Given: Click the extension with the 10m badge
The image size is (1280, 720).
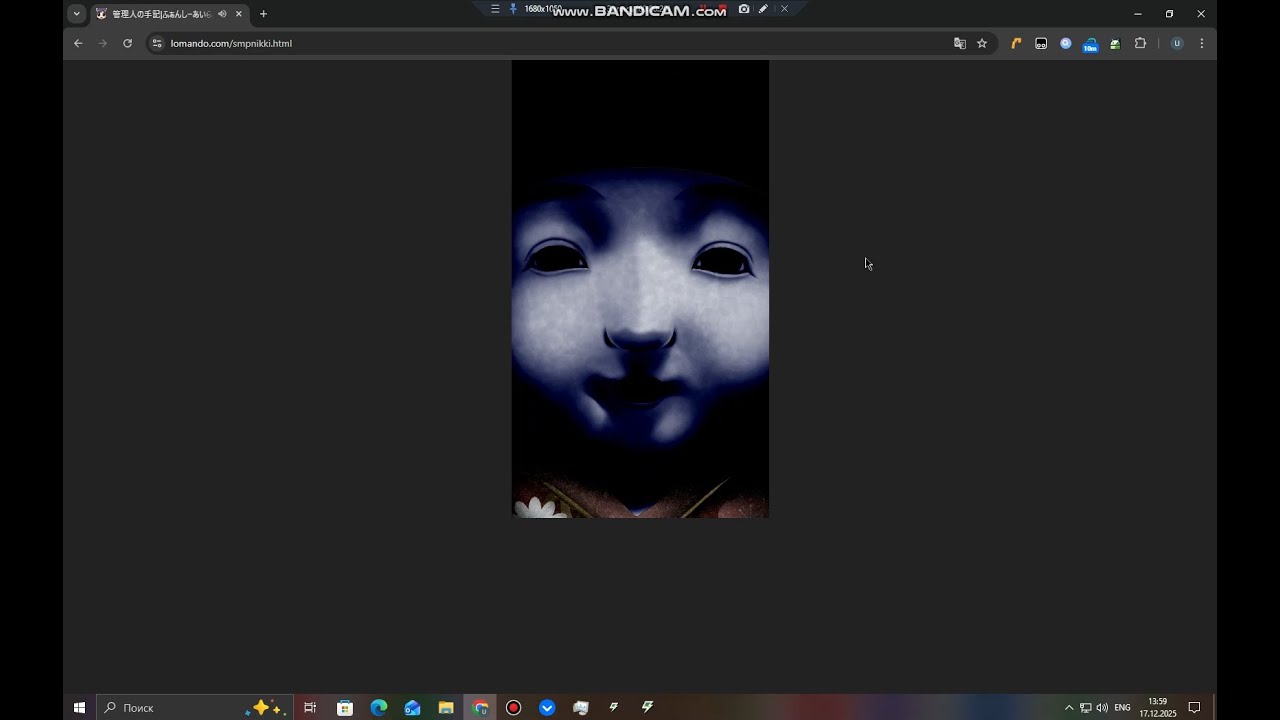Looking at the screenshot, I should (x=1090, y=44).
